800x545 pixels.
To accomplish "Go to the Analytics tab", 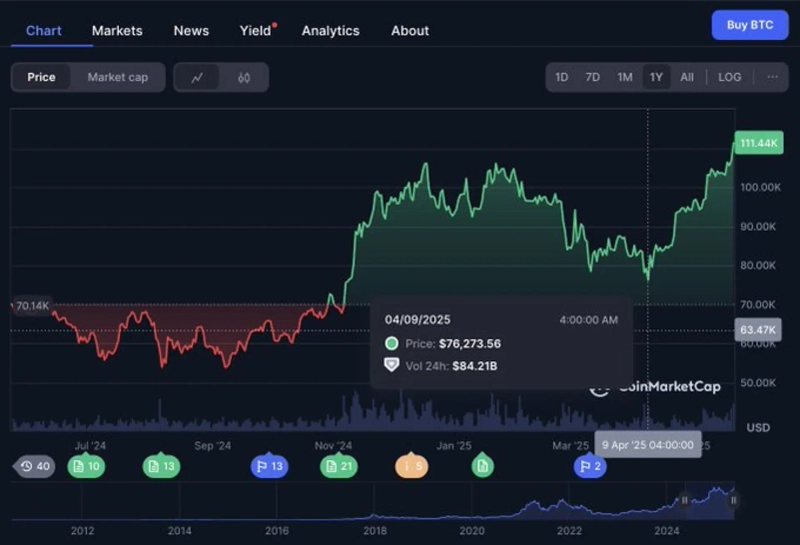I will [x=330, y=31].
